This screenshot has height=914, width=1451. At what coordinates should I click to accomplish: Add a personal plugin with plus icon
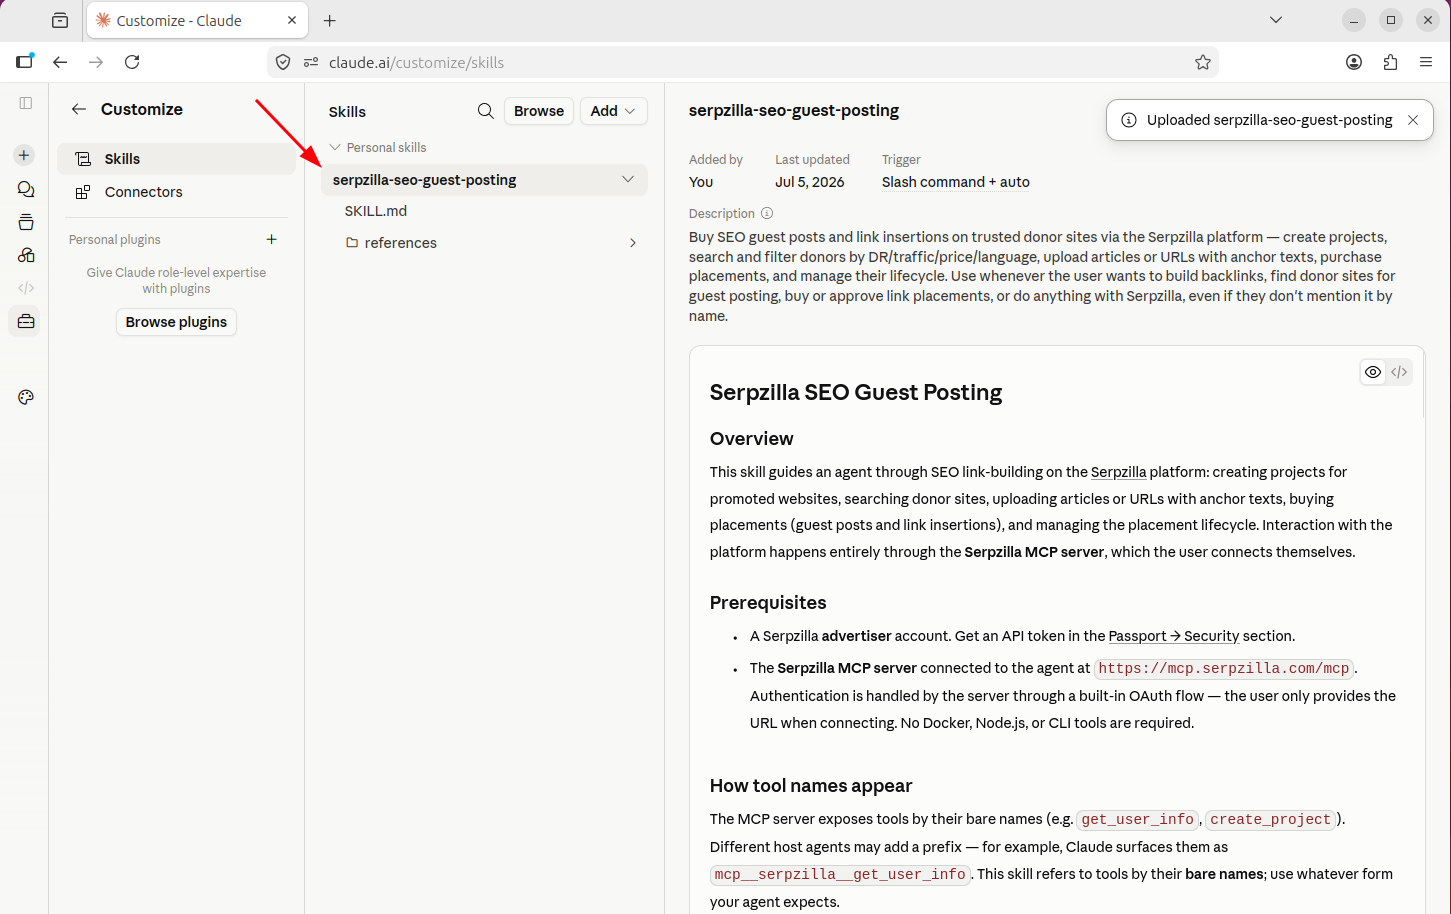pyautogui.click(x=271, y=239)
